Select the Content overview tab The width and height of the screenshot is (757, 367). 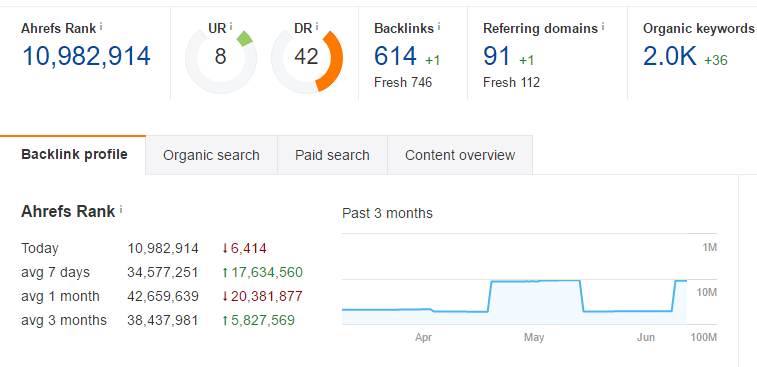tap(460, 155)
